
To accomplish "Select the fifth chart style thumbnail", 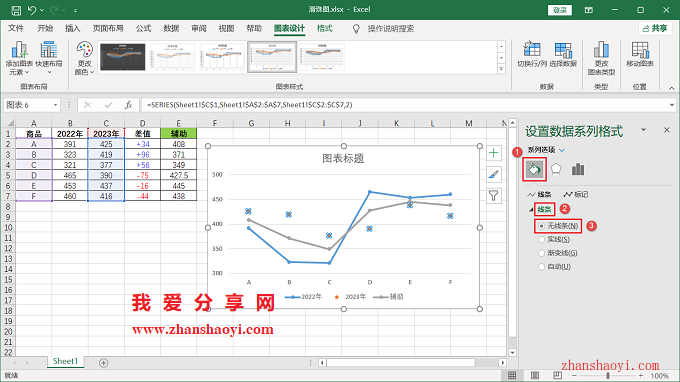I will (x=322, y=57).
